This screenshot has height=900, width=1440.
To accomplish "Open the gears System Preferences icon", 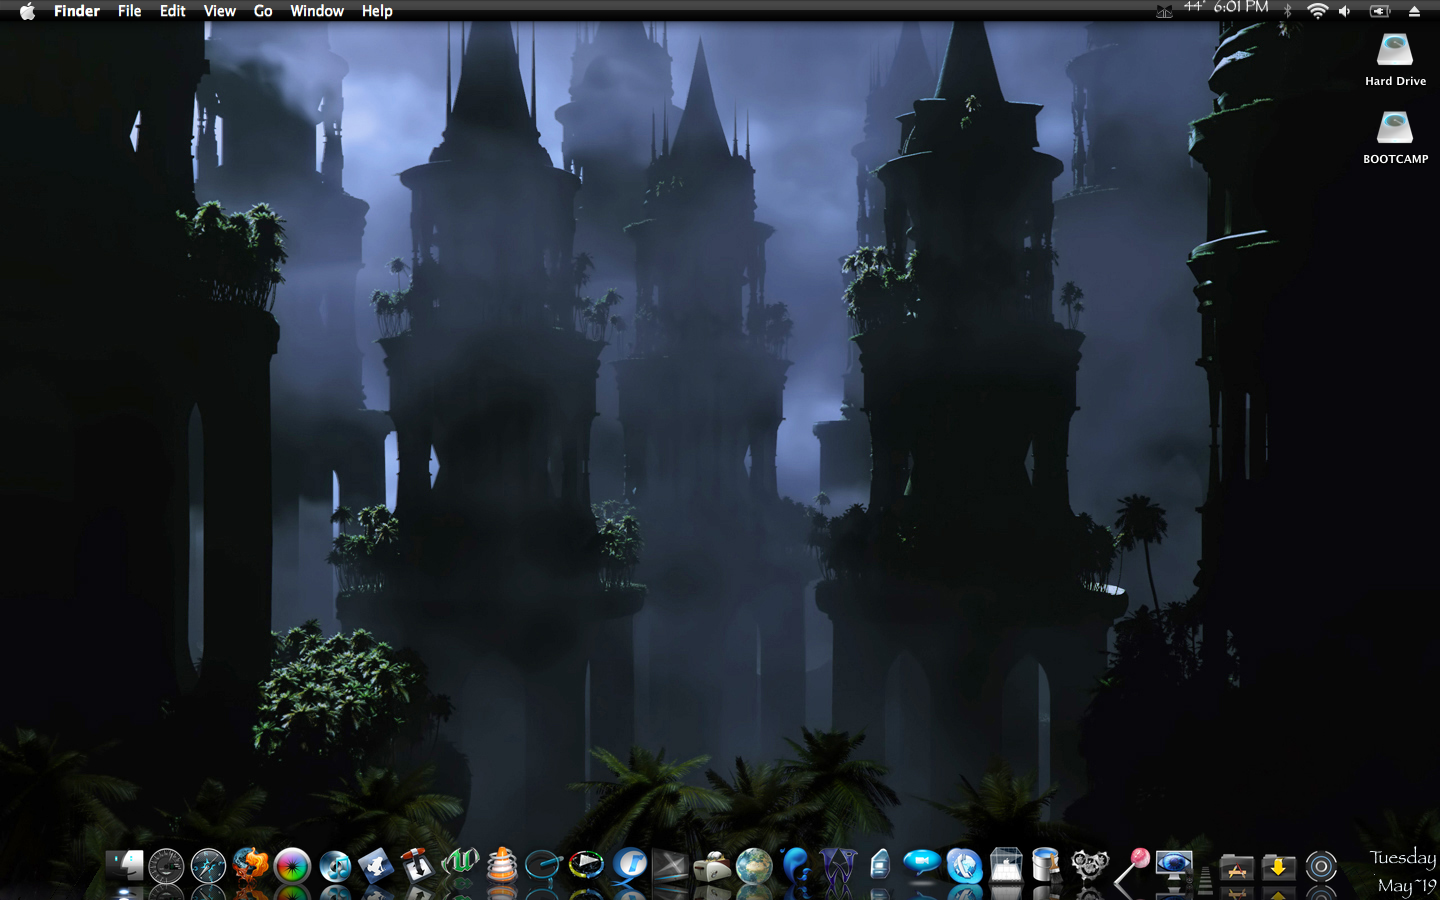I will (x=1090, y=865).
